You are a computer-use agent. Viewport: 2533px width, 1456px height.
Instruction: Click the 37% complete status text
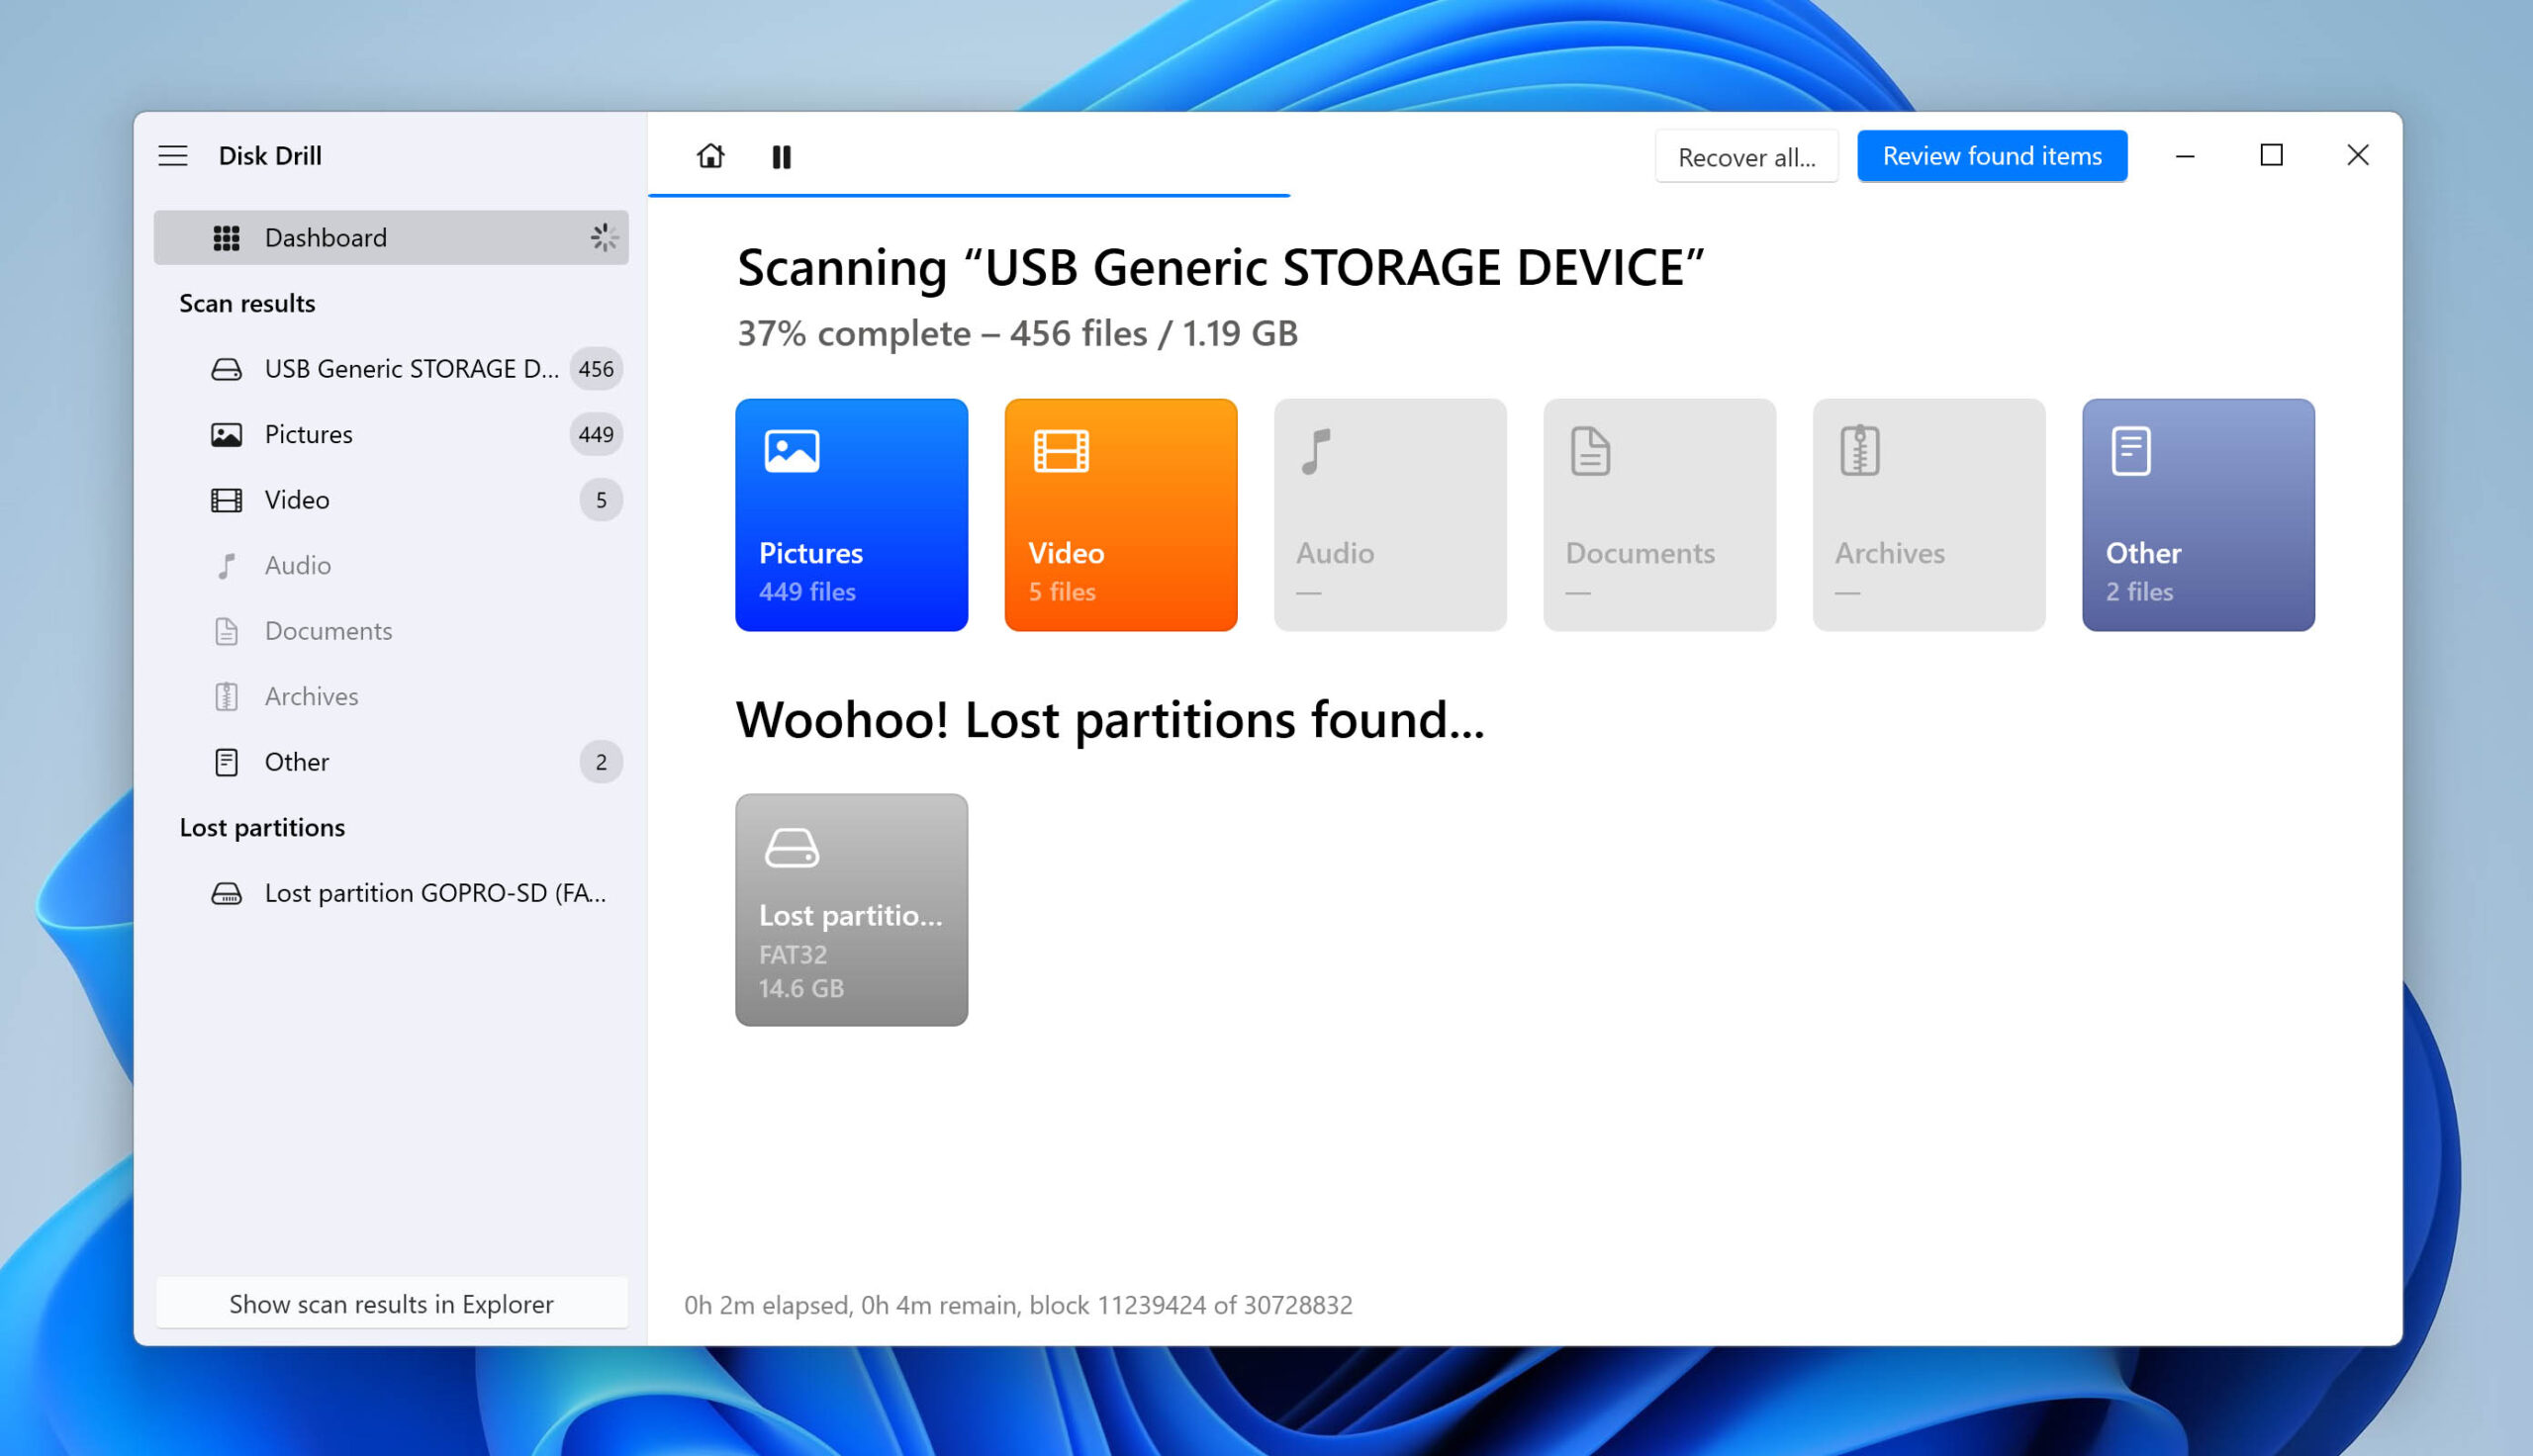pos(1018,333)
